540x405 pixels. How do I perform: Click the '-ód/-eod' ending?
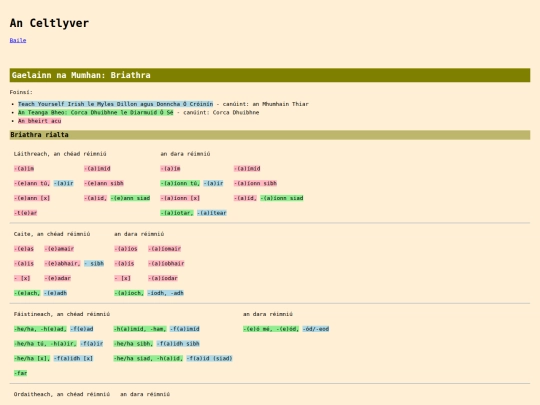click(x=316, y=329)
